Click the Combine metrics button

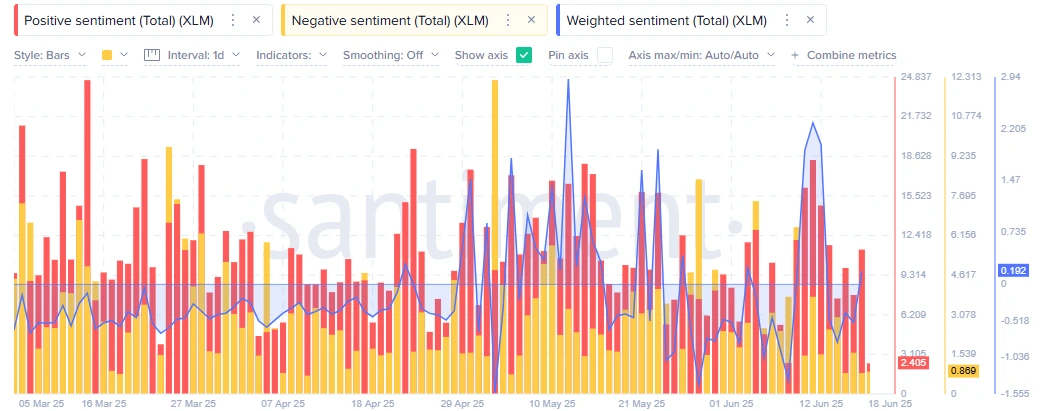pos(851,56)
